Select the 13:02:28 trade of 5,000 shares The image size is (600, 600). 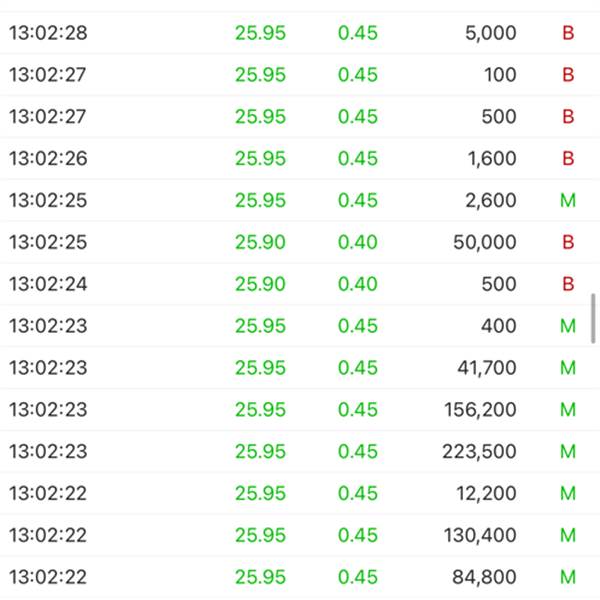[300, 33]
